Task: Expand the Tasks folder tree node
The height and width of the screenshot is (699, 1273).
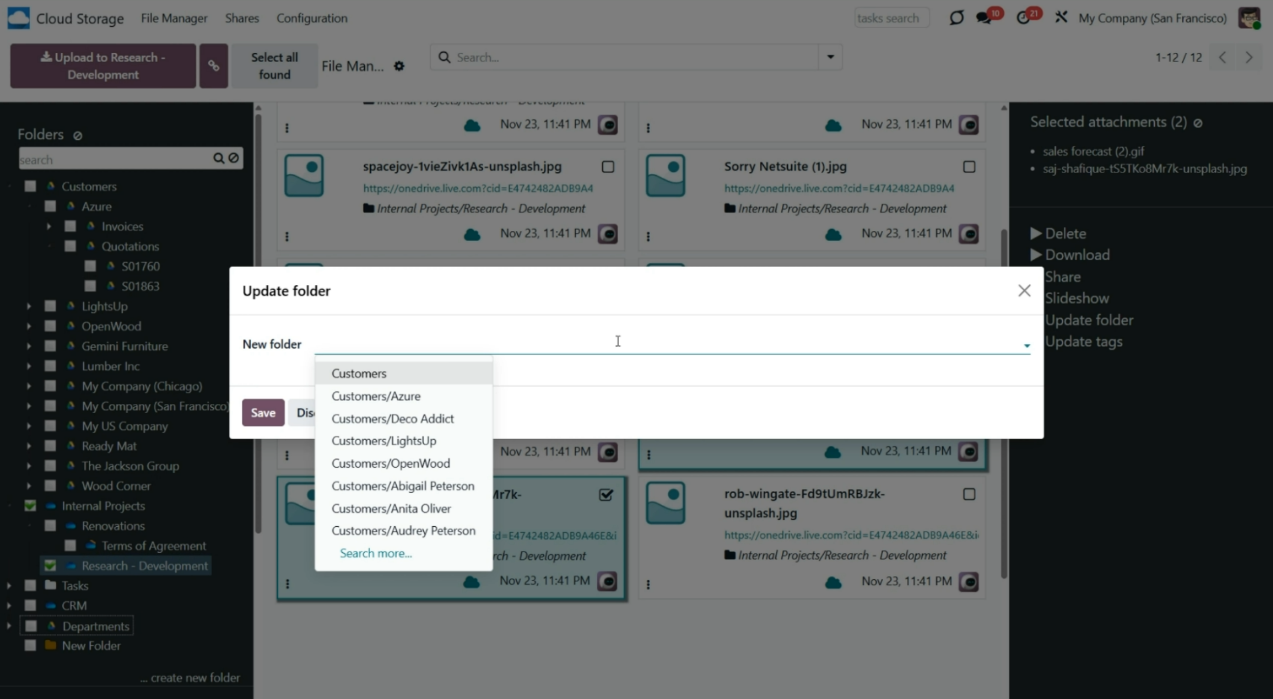Action: (9, 586)
